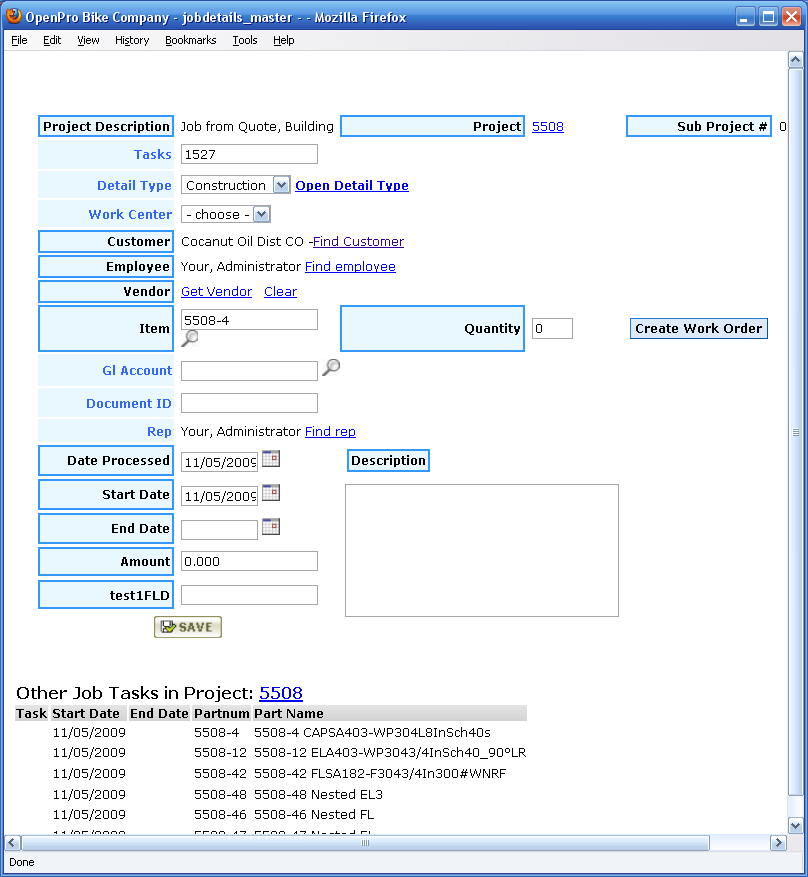Click the horizontal scrollbar right arrow
808x877 pixels.
pos(778,843)
